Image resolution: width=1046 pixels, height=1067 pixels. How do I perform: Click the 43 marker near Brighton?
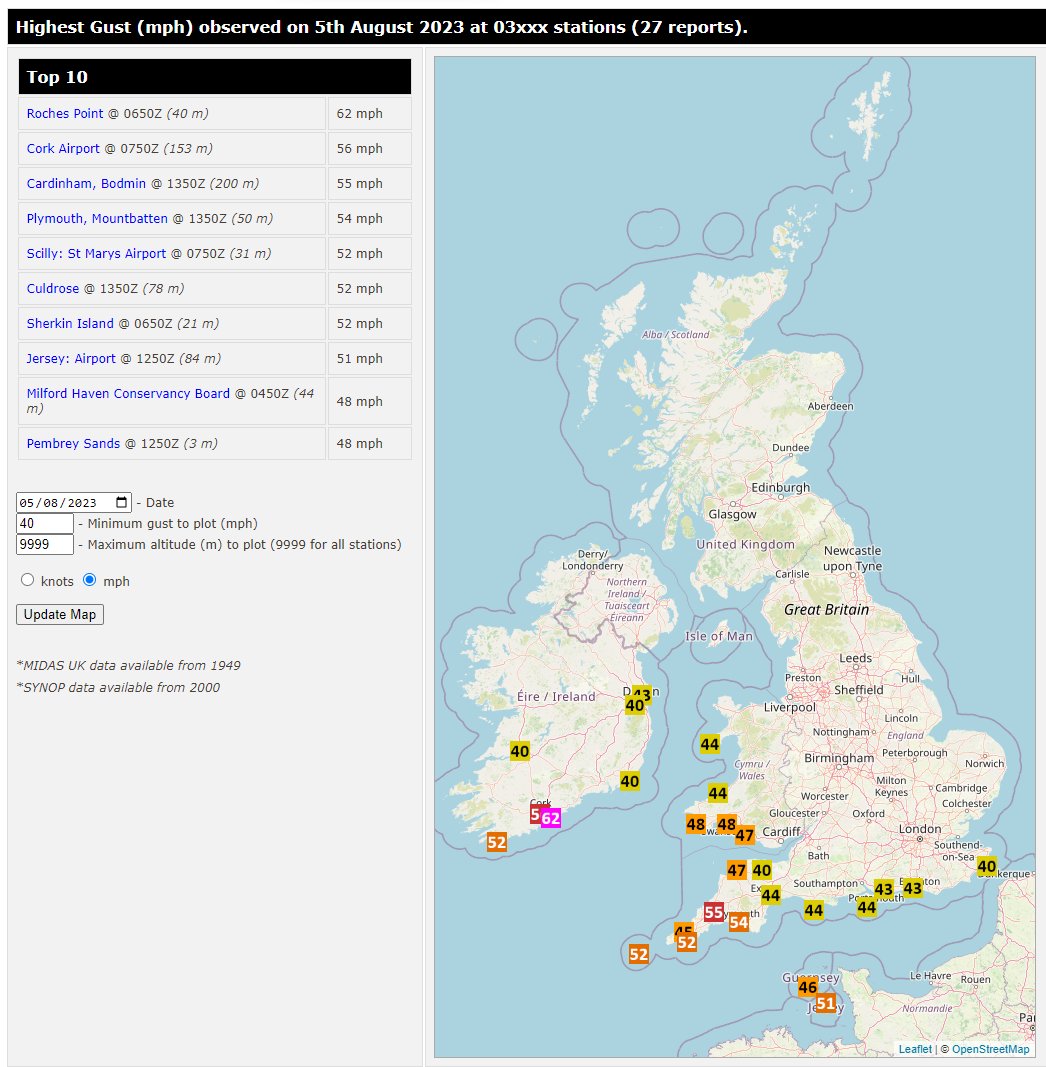912,887
